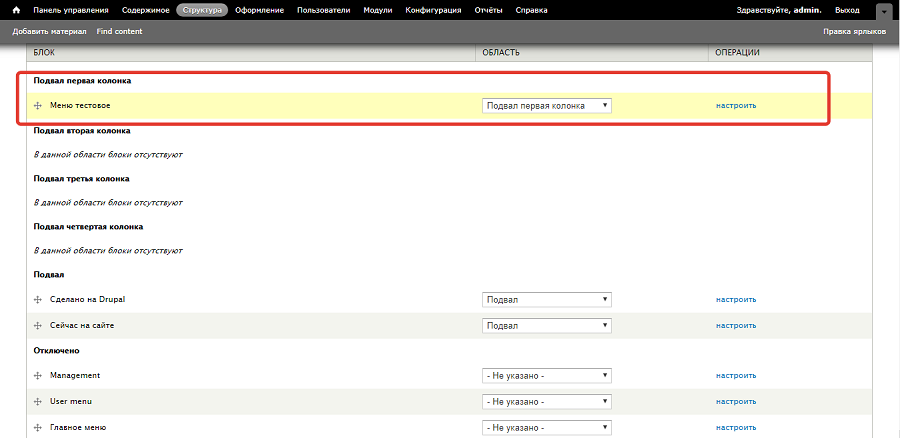Click настроить for User menu block
The width and height of the screenshot is (900, 438).
[x=736, y=402]
